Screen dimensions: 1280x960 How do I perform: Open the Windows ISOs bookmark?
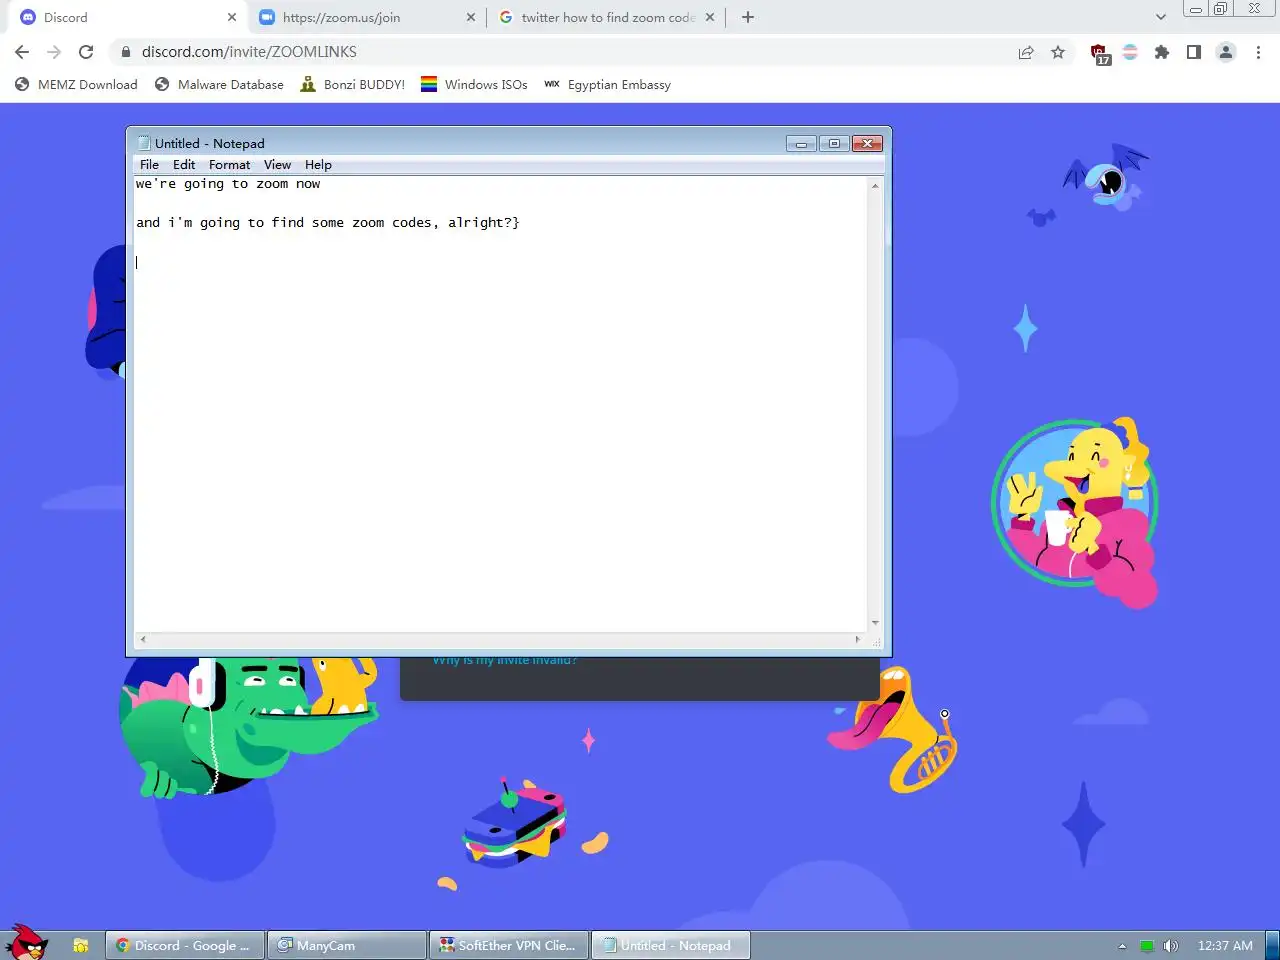[x=474, y=85]
